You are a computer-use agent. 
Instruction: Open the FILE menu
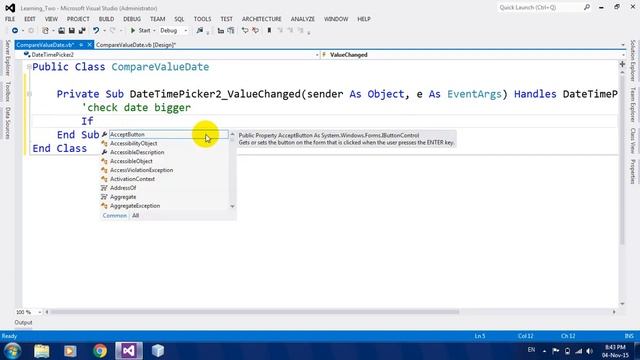[x=10, y=19]
